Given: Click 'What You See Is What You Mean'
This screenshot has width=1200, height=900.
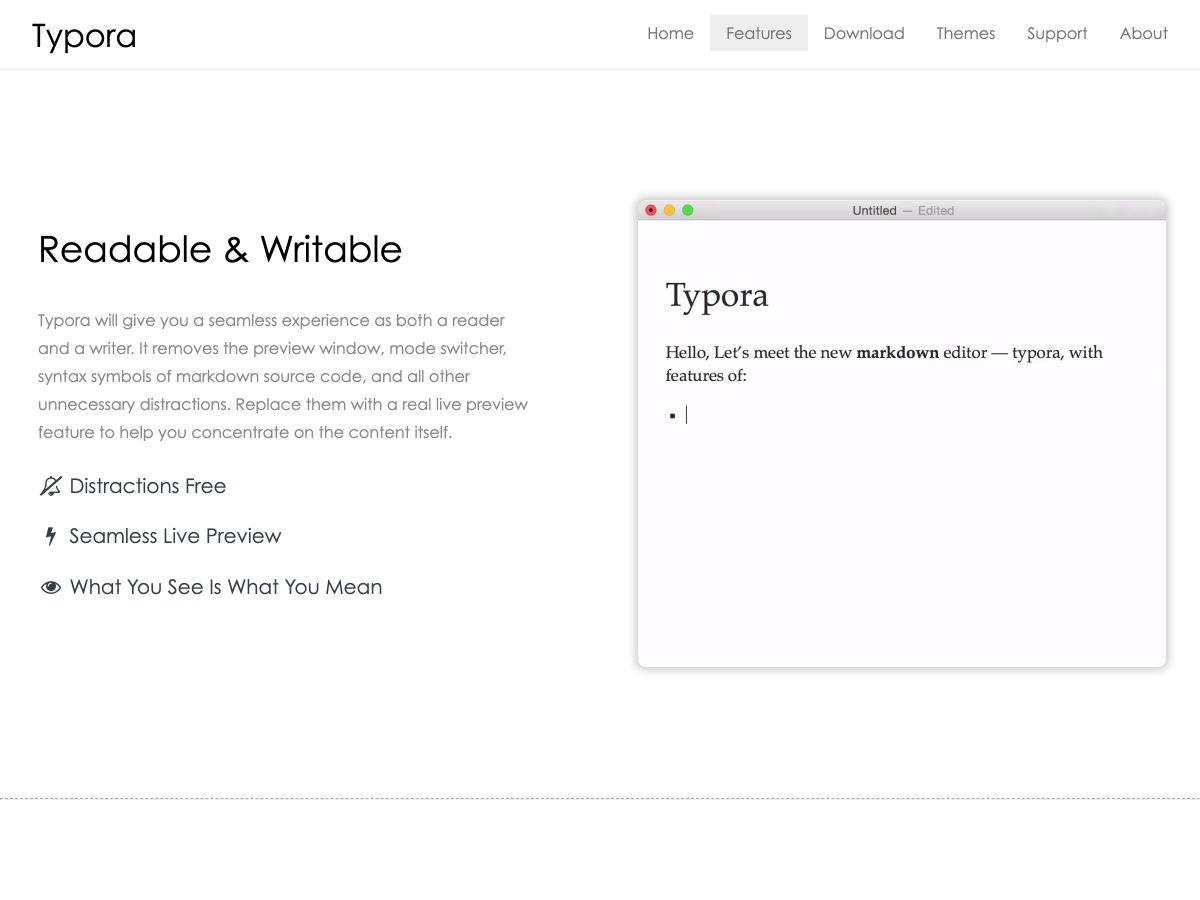Looking at the screenshot, I should (226, 587).
